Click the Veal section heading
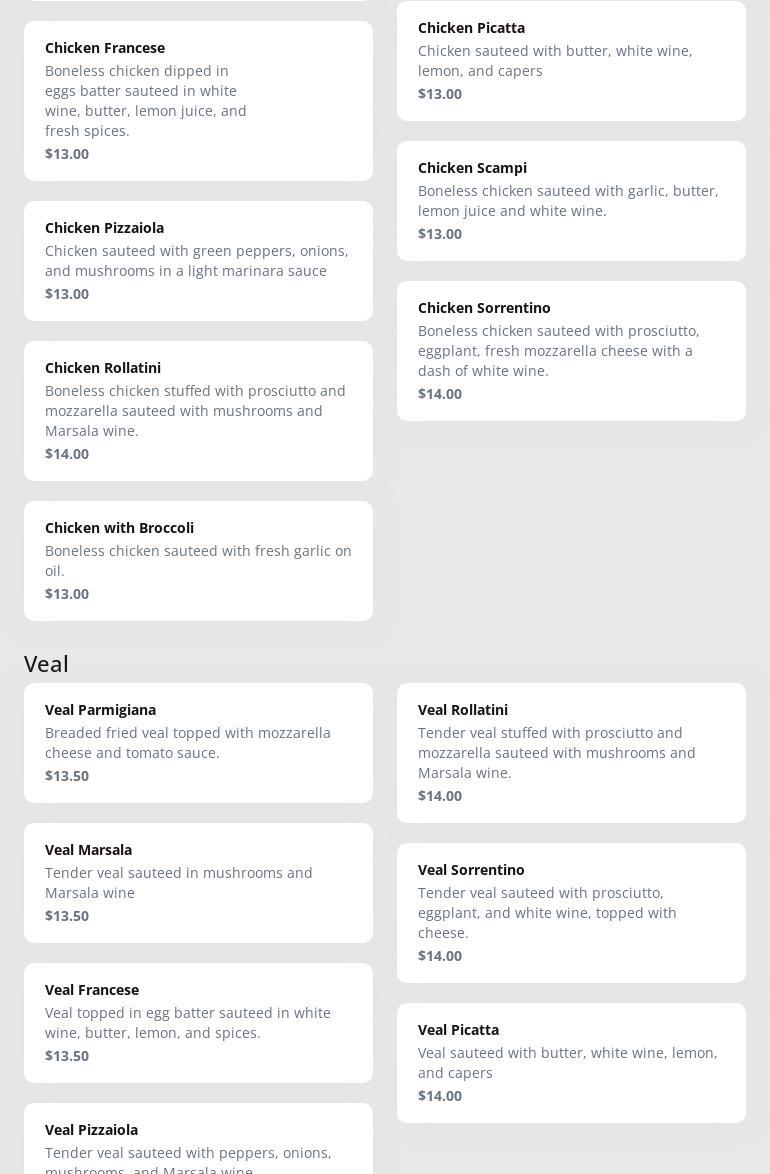This screenshot has height=1174, width=770. click(x=47, y=664)
